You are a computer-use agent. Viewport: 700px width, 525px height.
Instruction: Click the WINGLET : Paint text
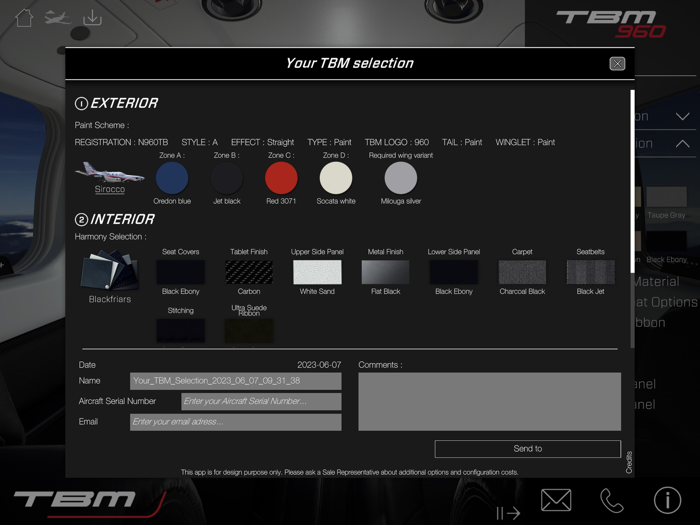(525, 142)
